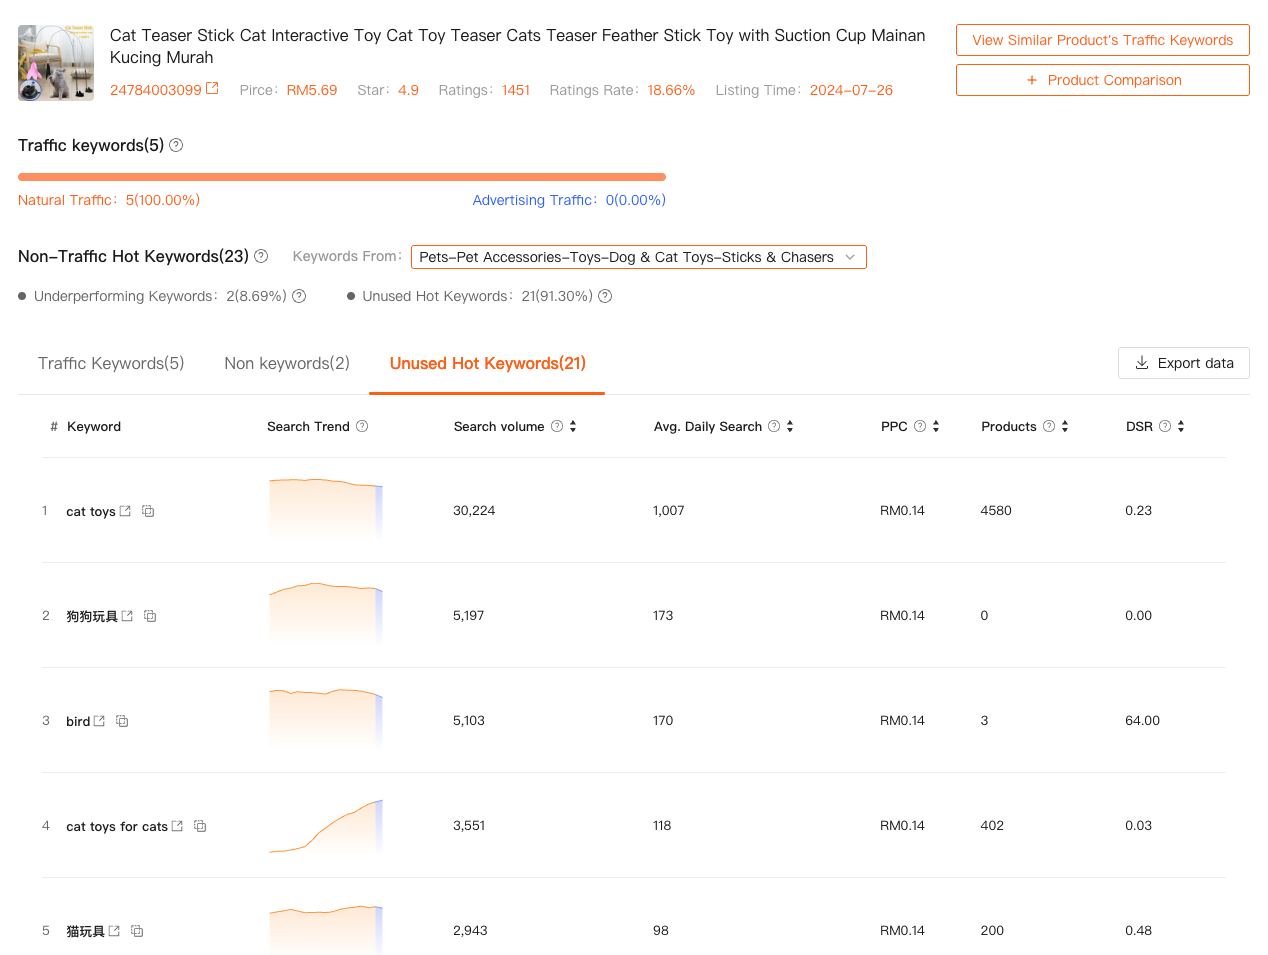Open external link for '狗狗玩具' keyword
This screenshot has height=955, width=1268.
pyautogui.click(x=127, y=616)
